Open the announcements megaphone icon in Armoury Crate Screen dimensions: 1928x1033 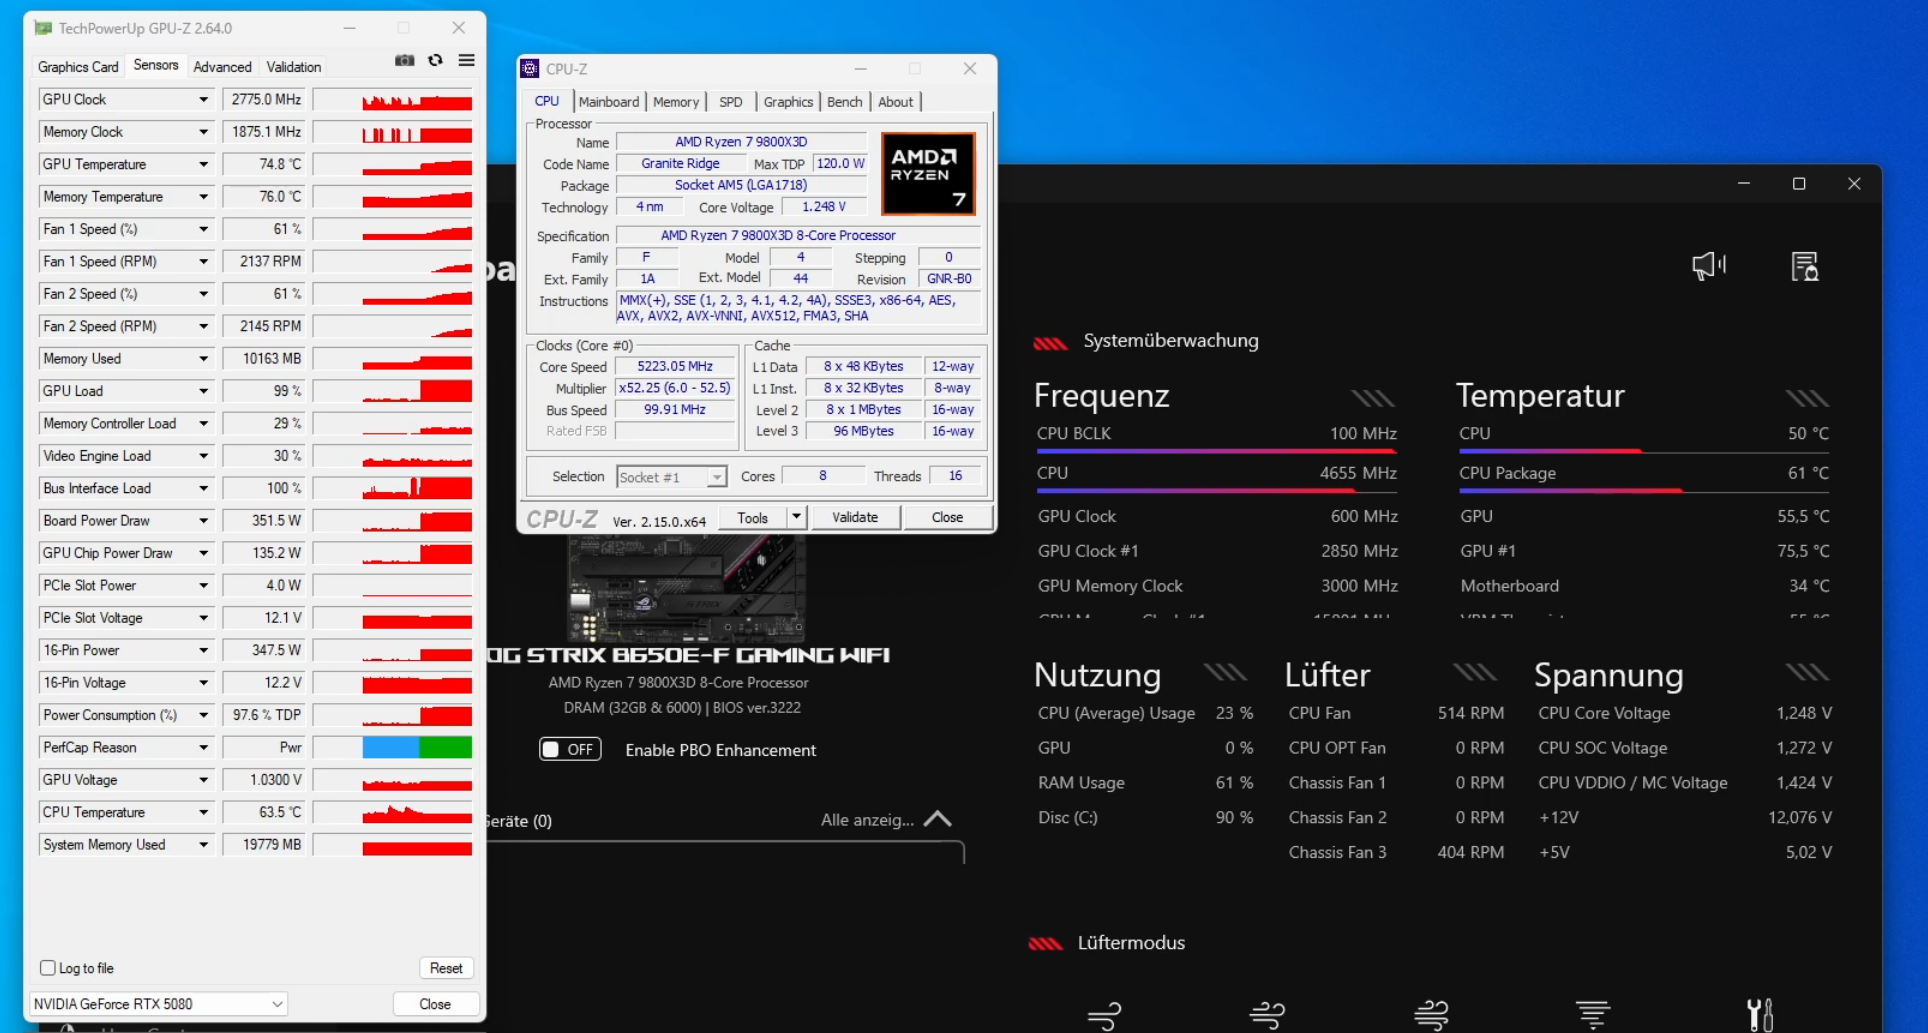click(x=1709, y=265)
